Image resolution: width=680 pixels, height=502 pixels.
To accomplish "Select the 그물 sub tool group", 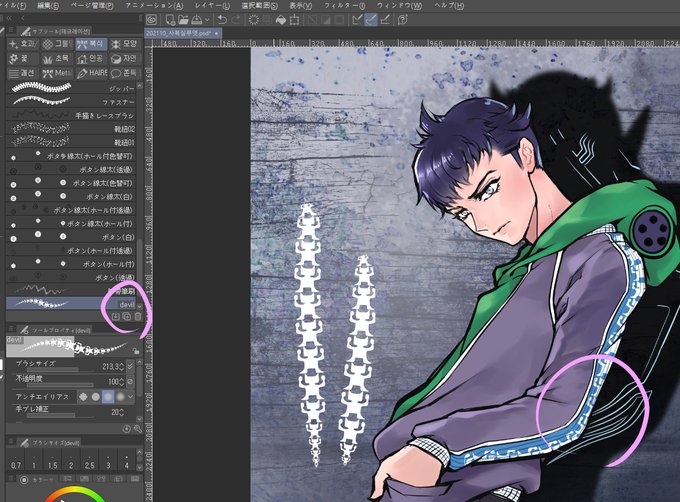I will [x=58, y=44].
